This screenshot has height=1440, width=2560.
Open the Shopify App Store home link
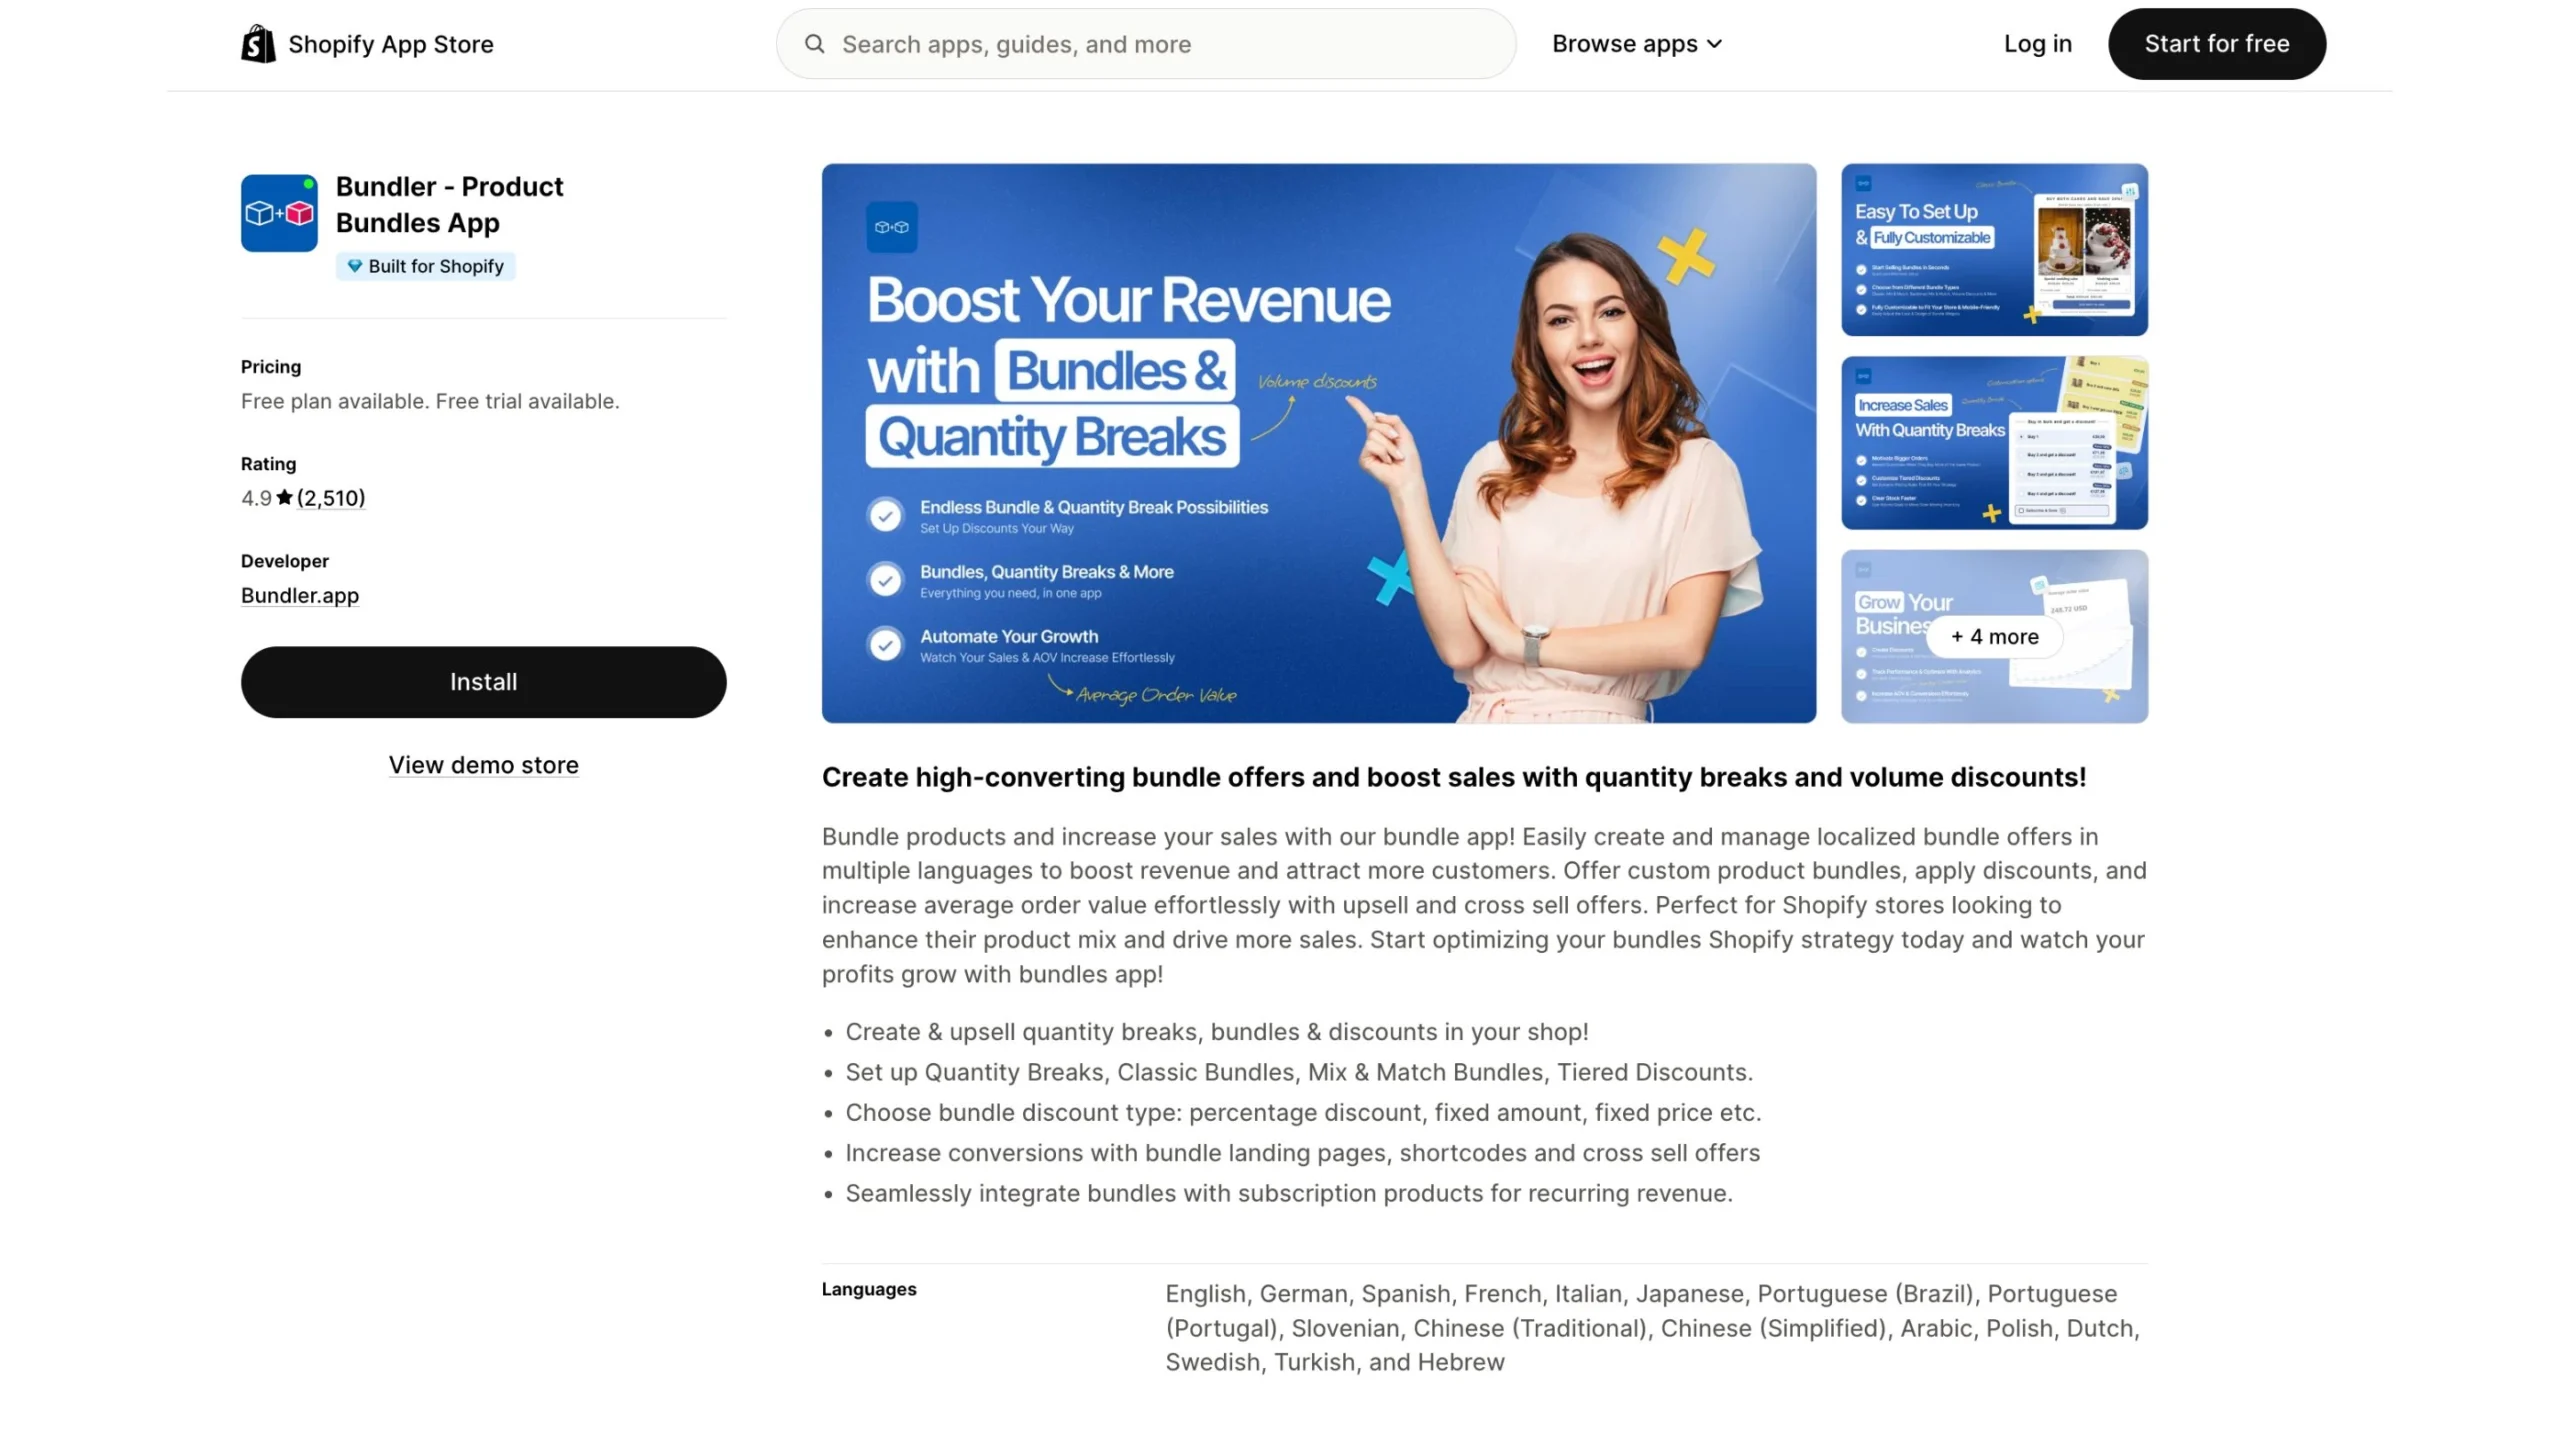pyautogui.click(x=367, y=44)
